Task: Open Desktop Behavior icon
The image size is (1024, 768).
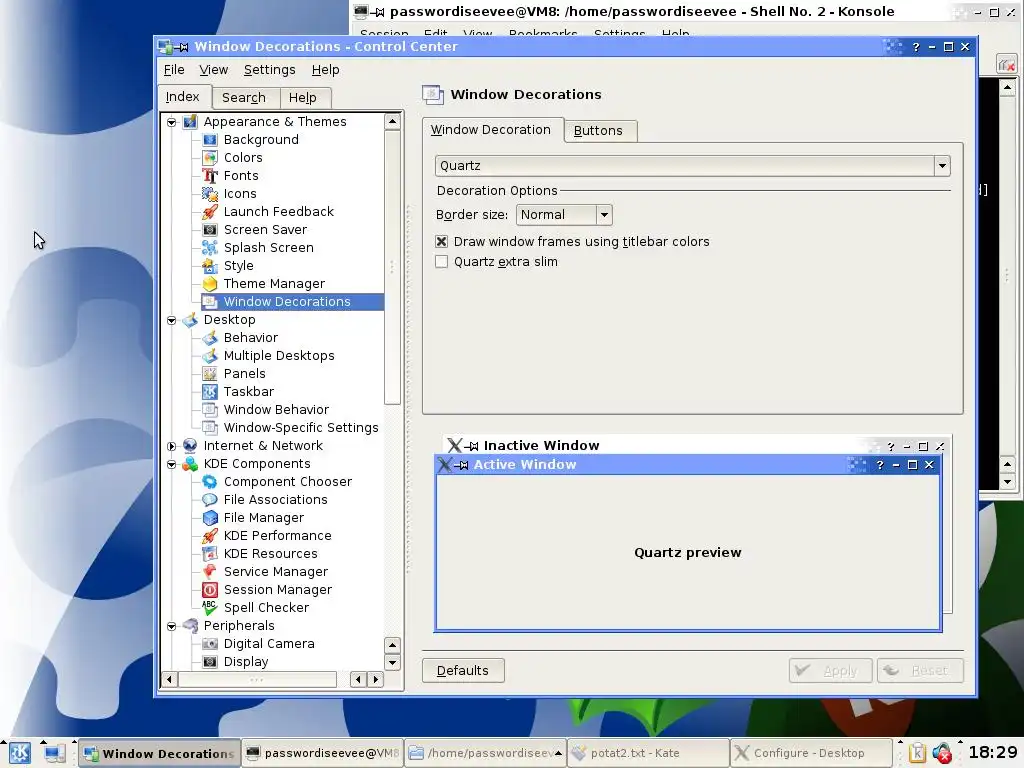Action: tap(210, 338)
